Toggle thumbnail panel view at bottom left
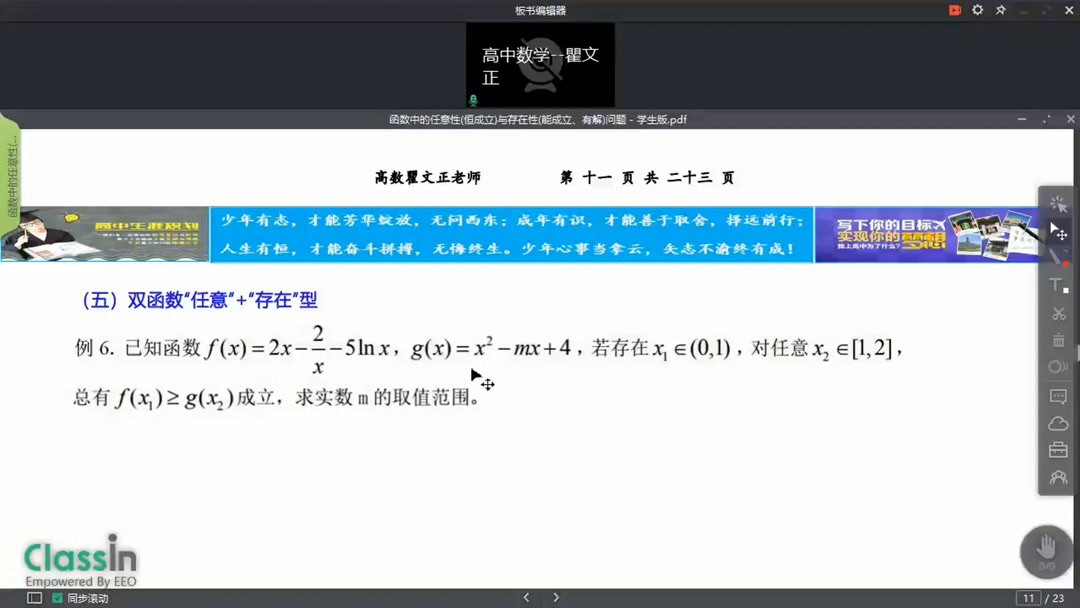The image size is (1080, 608). [x=33, y=597]
